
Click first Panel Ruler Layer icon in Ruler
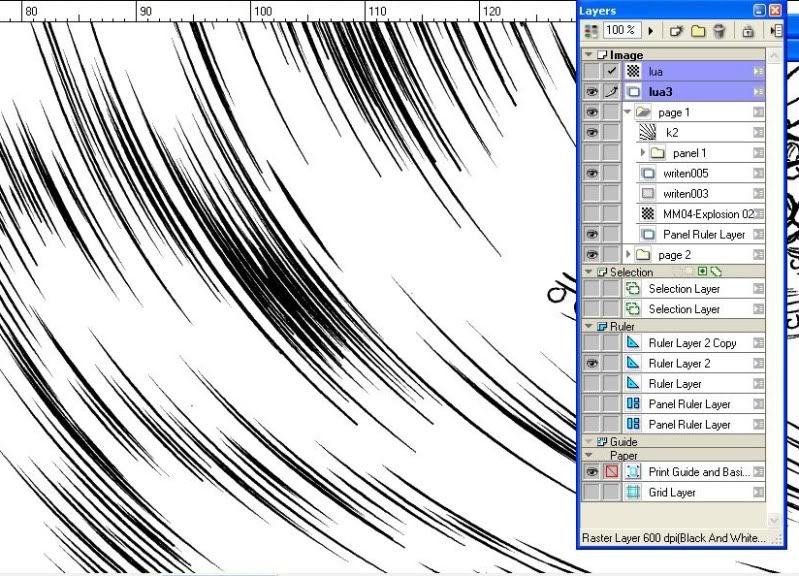pyautogui.click(x=633, y=404)
